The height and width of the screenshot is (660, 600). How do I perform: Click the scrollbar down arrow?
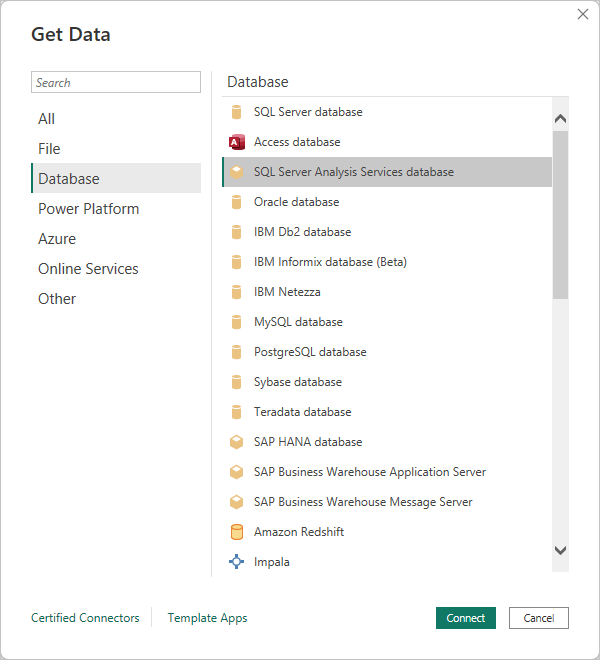[560, 550]
